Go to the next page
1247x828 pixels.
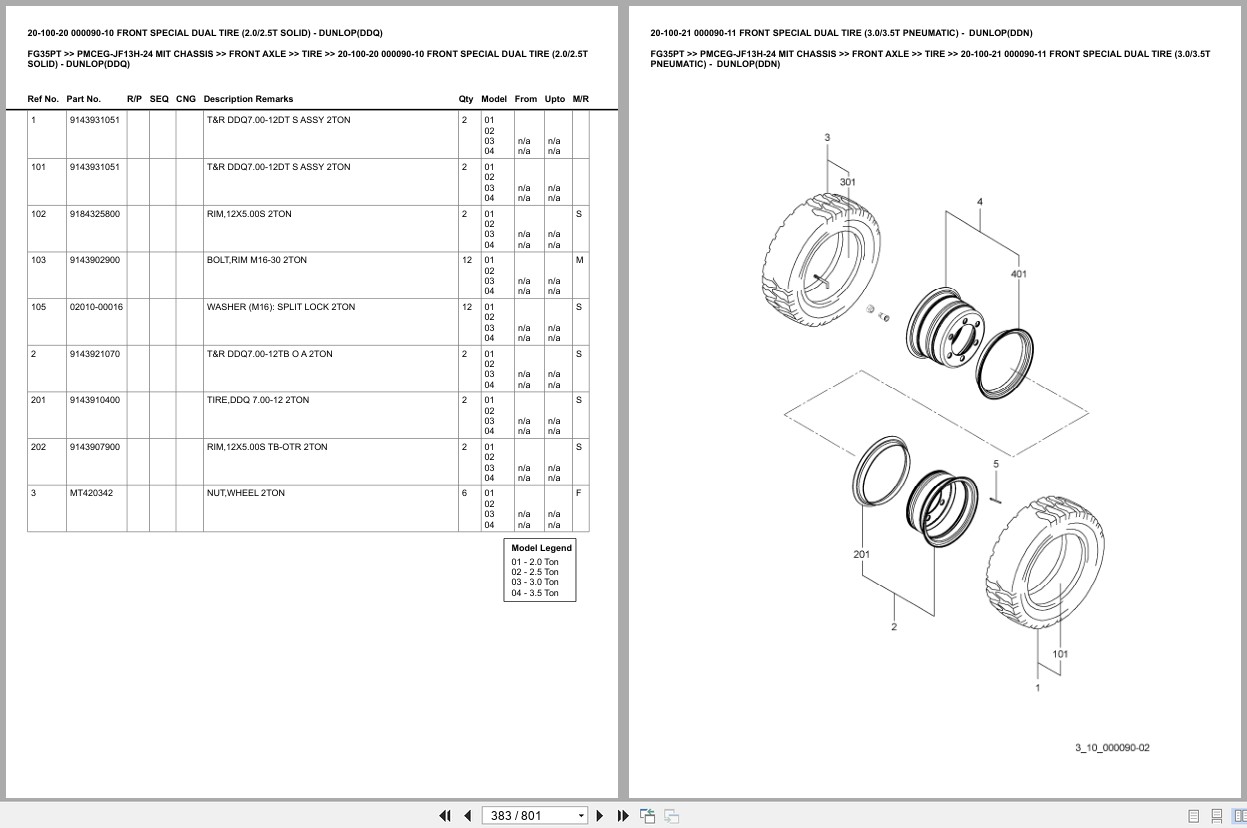coord(600,815)
